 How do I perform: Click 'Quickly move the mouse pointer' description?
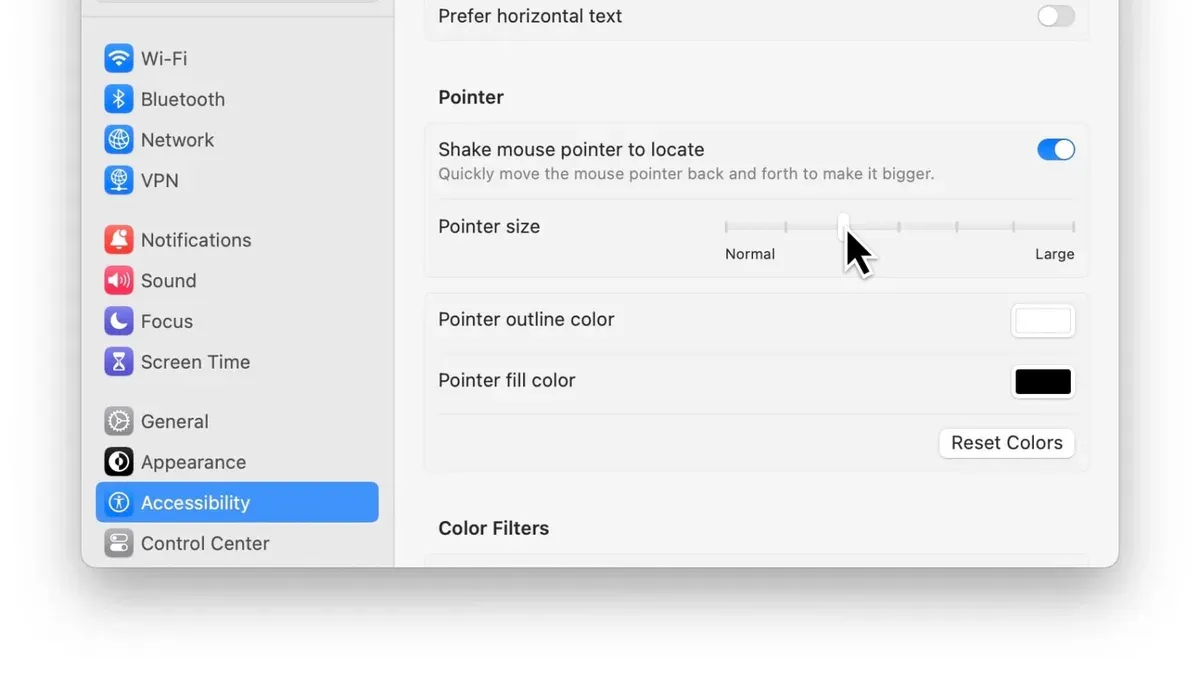686,174
